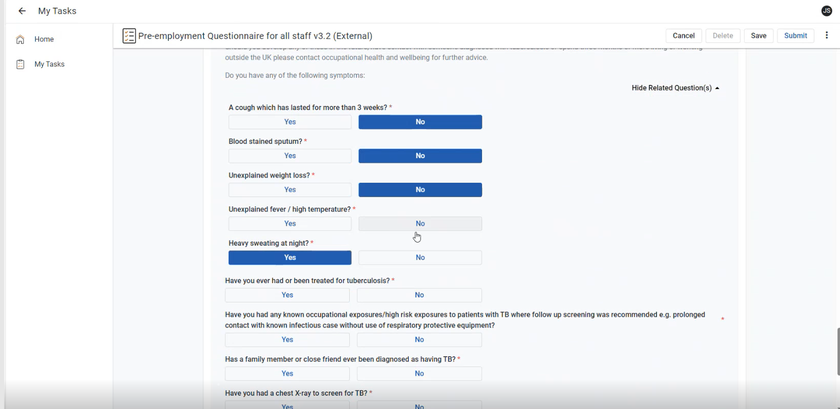Choose Yes for family member diagnosed TB
840x409 pixels.
tap(287, 373)
